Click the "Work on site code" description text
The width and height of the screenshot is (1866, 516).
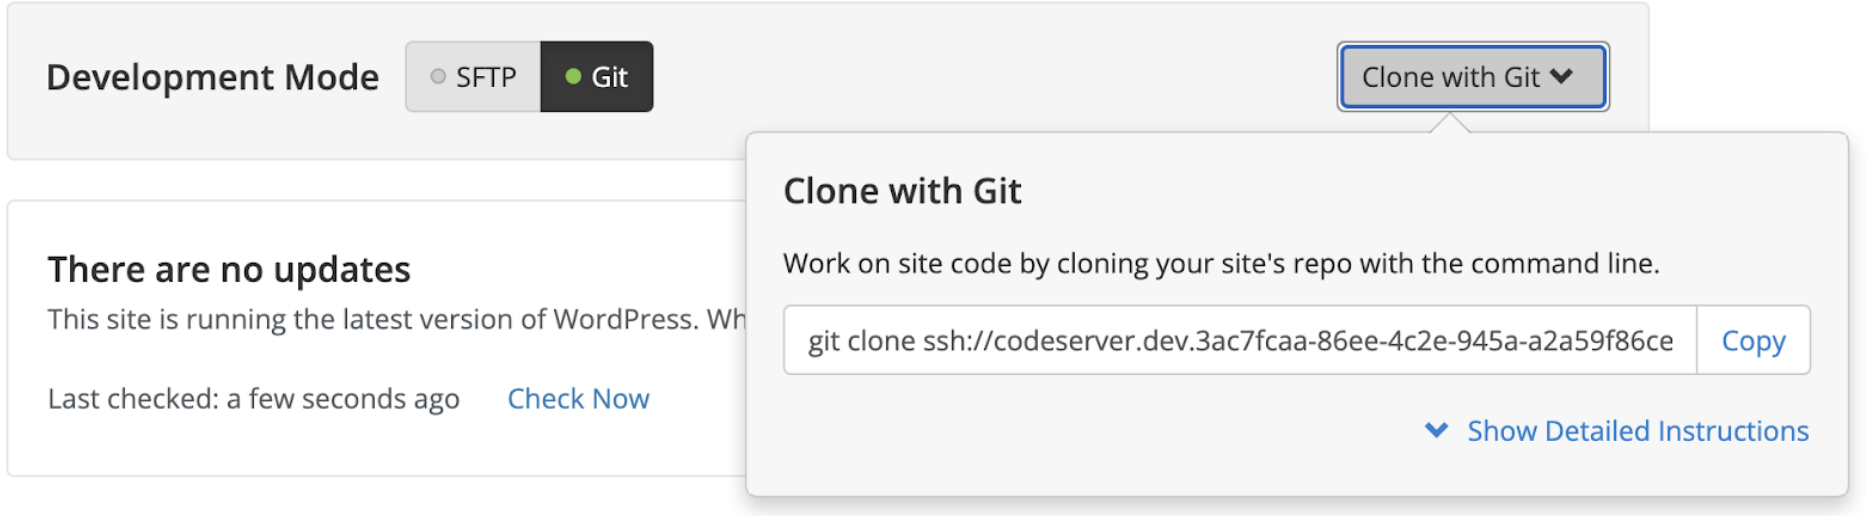click(1220, 264)
